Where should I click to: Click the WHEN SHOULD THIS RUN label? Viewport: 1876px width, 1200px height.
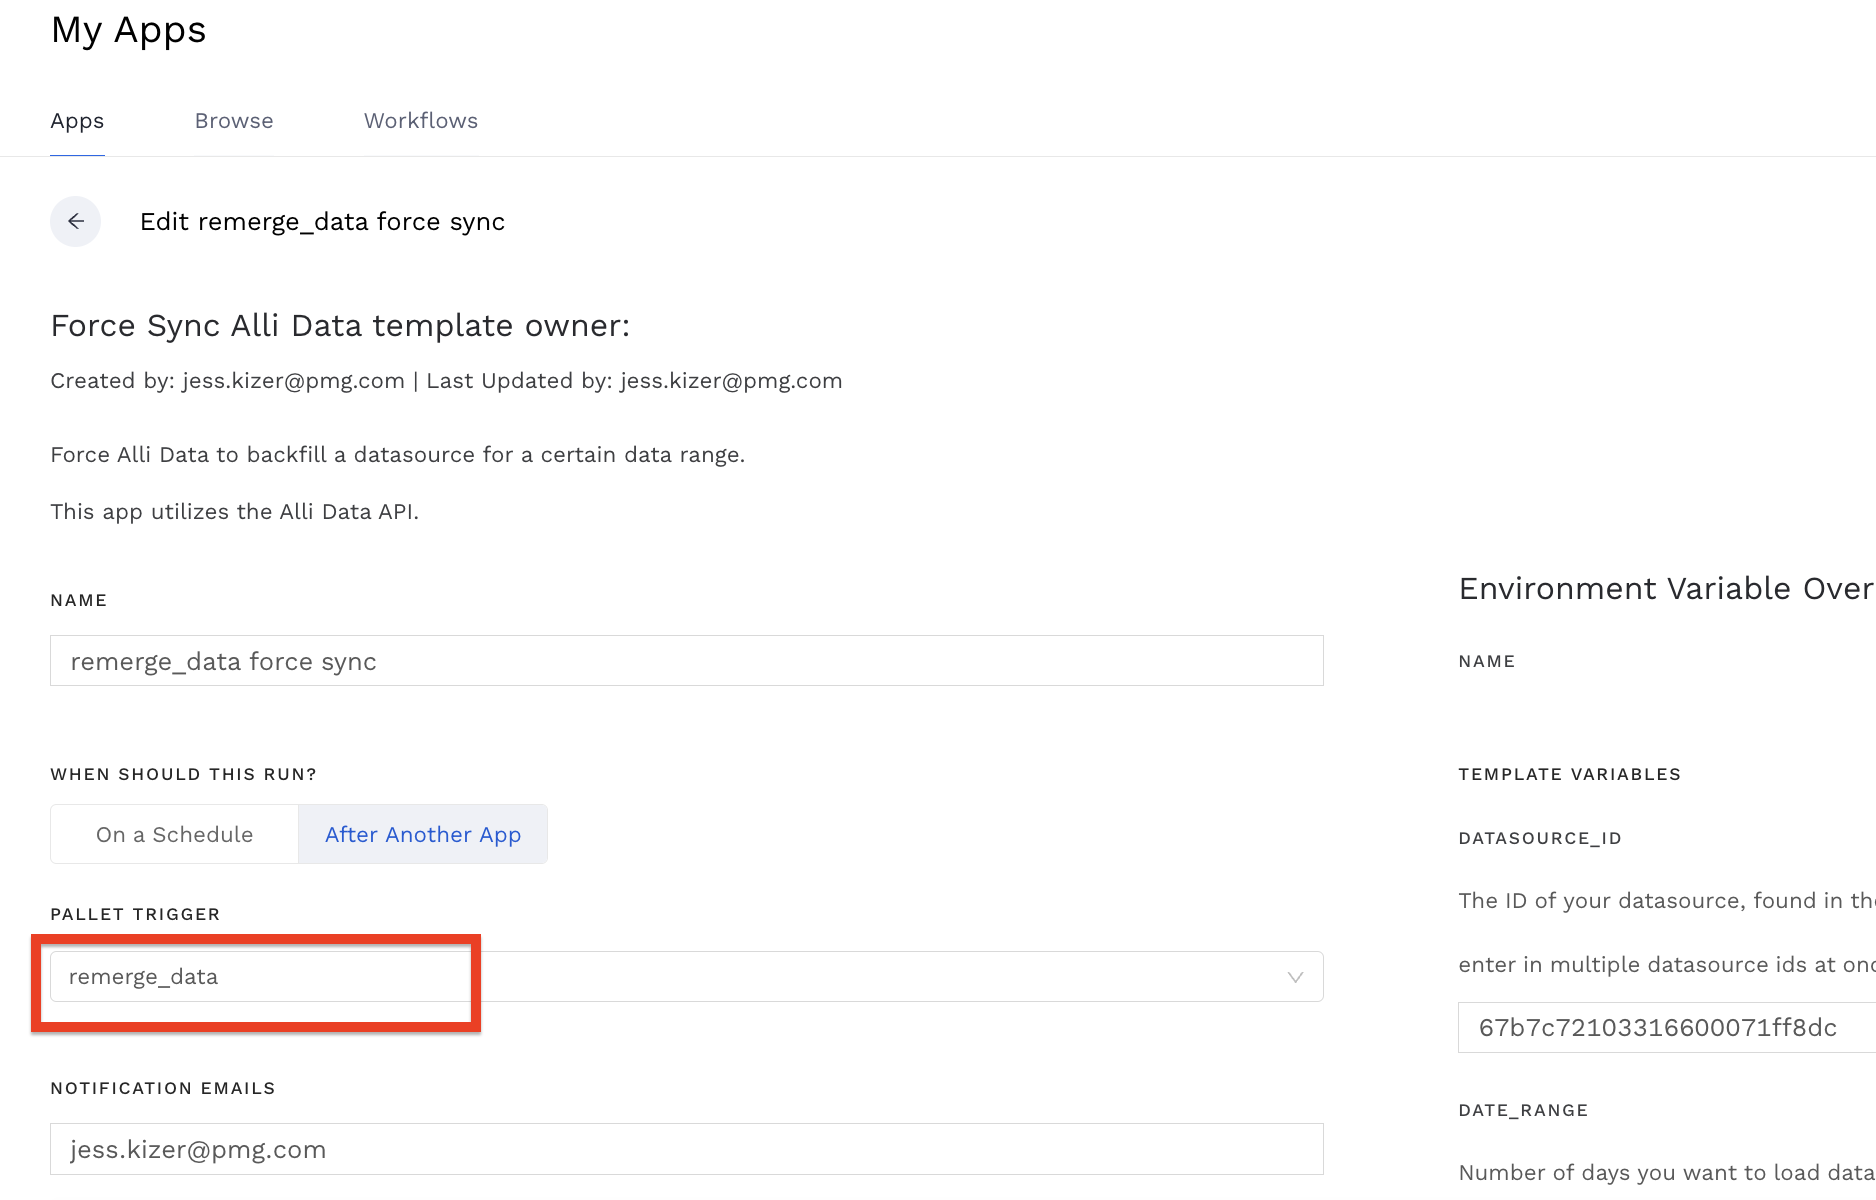(183, 774)
